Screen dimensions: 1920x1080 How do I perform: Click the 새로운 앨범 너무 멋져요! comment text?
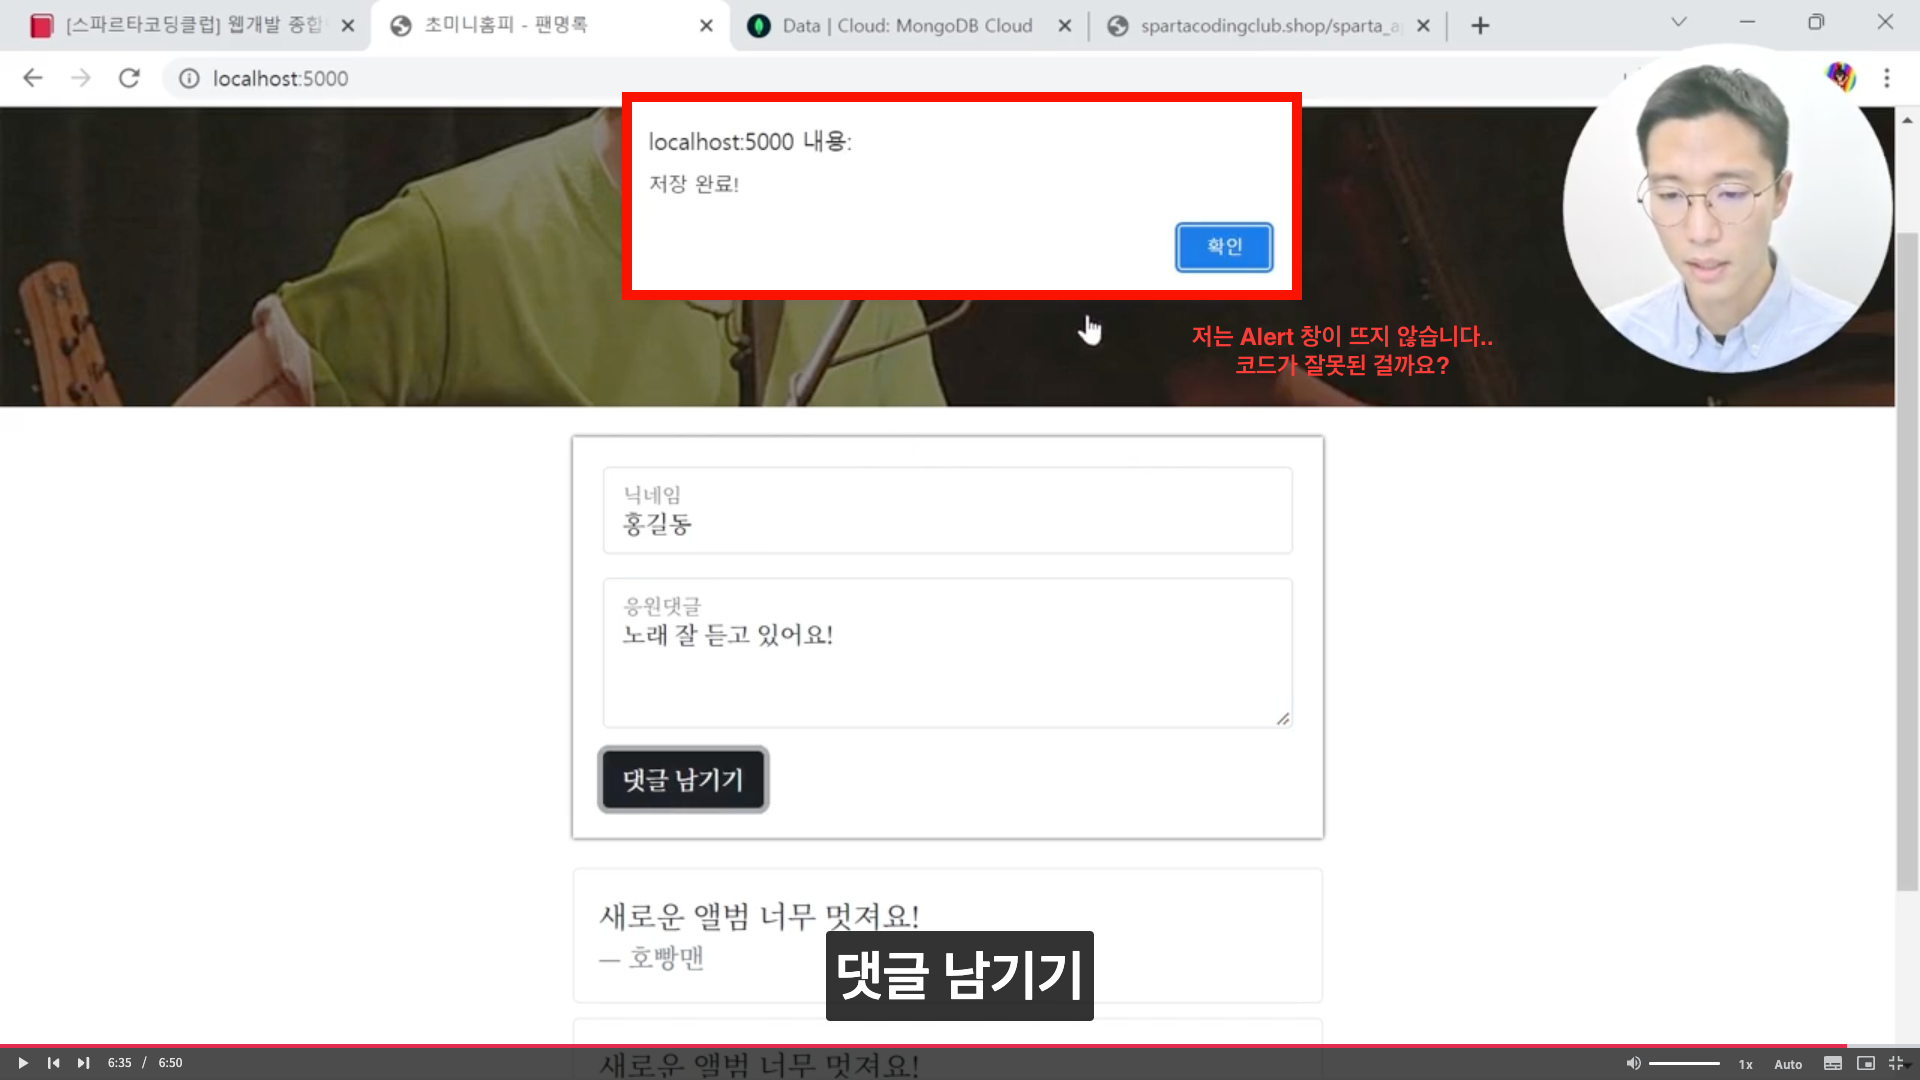pyautogui.click(x=759, y=915)
